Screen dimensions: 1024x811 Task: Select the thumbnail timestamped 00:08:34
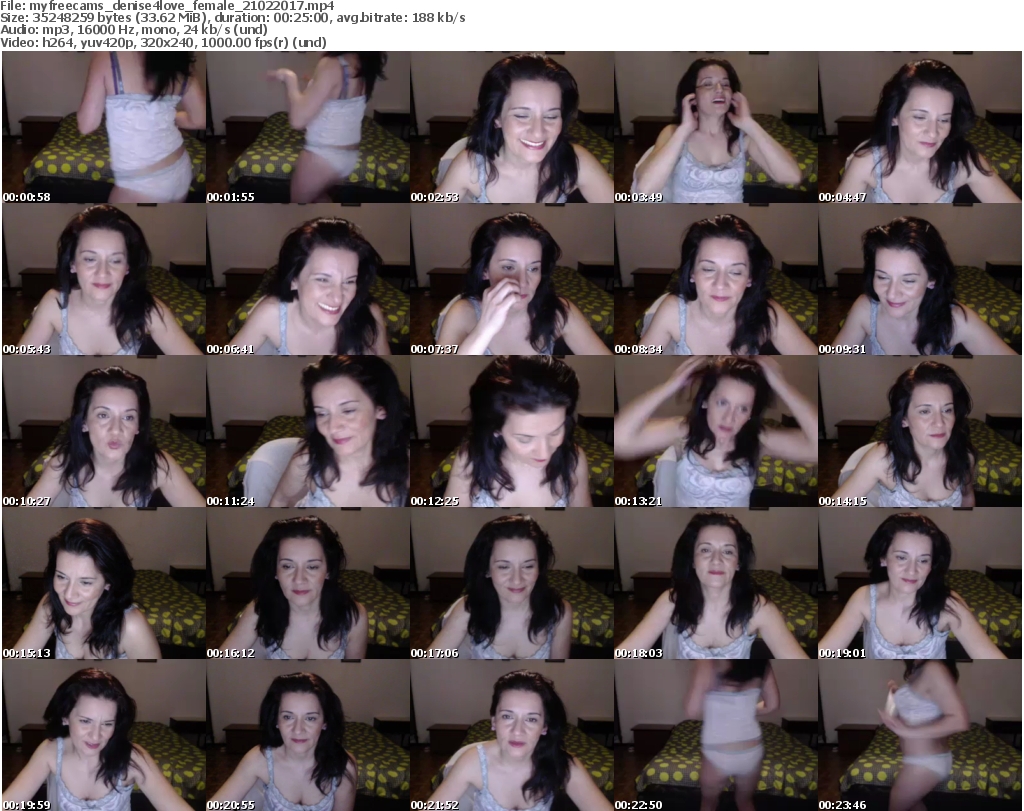coord(716,279)
